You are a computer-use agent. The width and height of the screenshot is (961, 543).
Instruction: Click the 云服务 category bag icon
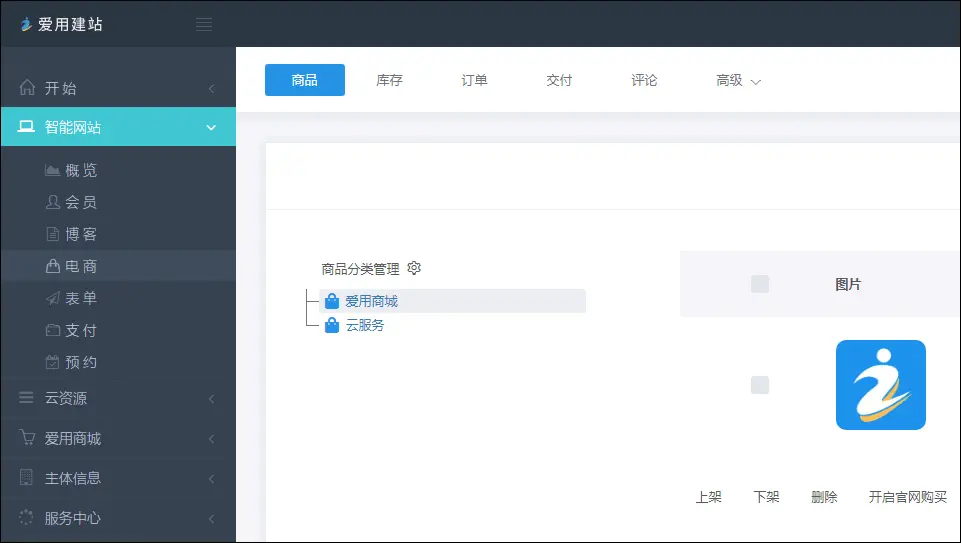click(332, 325)
